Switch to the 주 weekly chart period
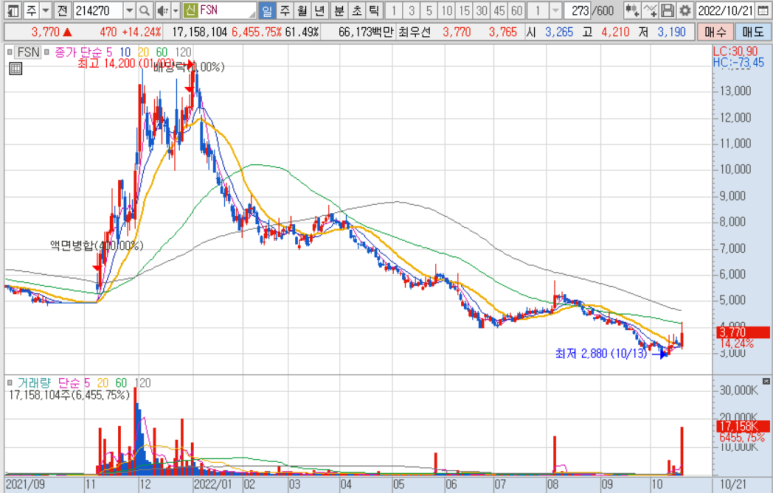 coord(284,10)
